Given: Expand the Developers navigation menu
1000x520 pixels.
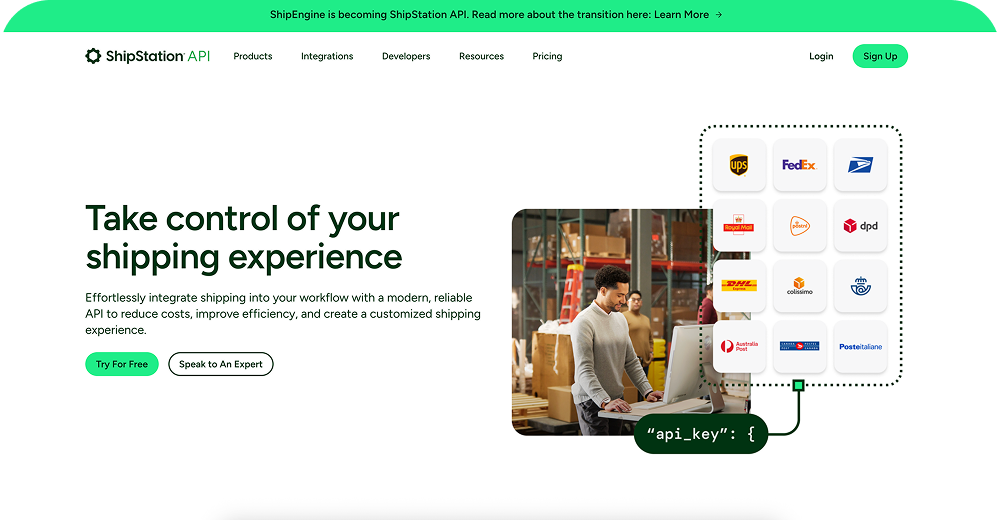Looking at the screenshot, I should pyautogui.click(x=406, y=56).
